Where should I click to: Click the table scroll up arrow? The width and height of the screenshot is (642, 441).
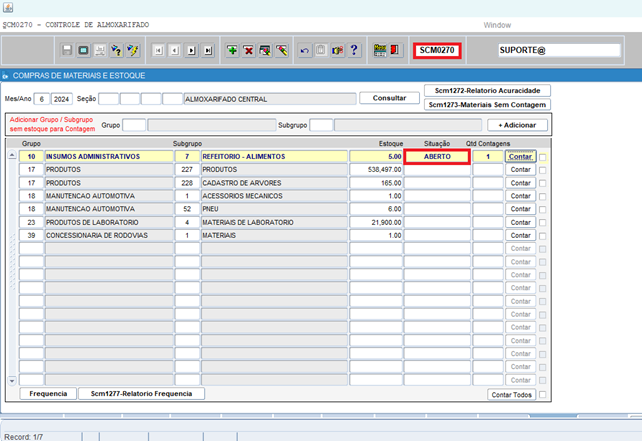coord(12,155)
